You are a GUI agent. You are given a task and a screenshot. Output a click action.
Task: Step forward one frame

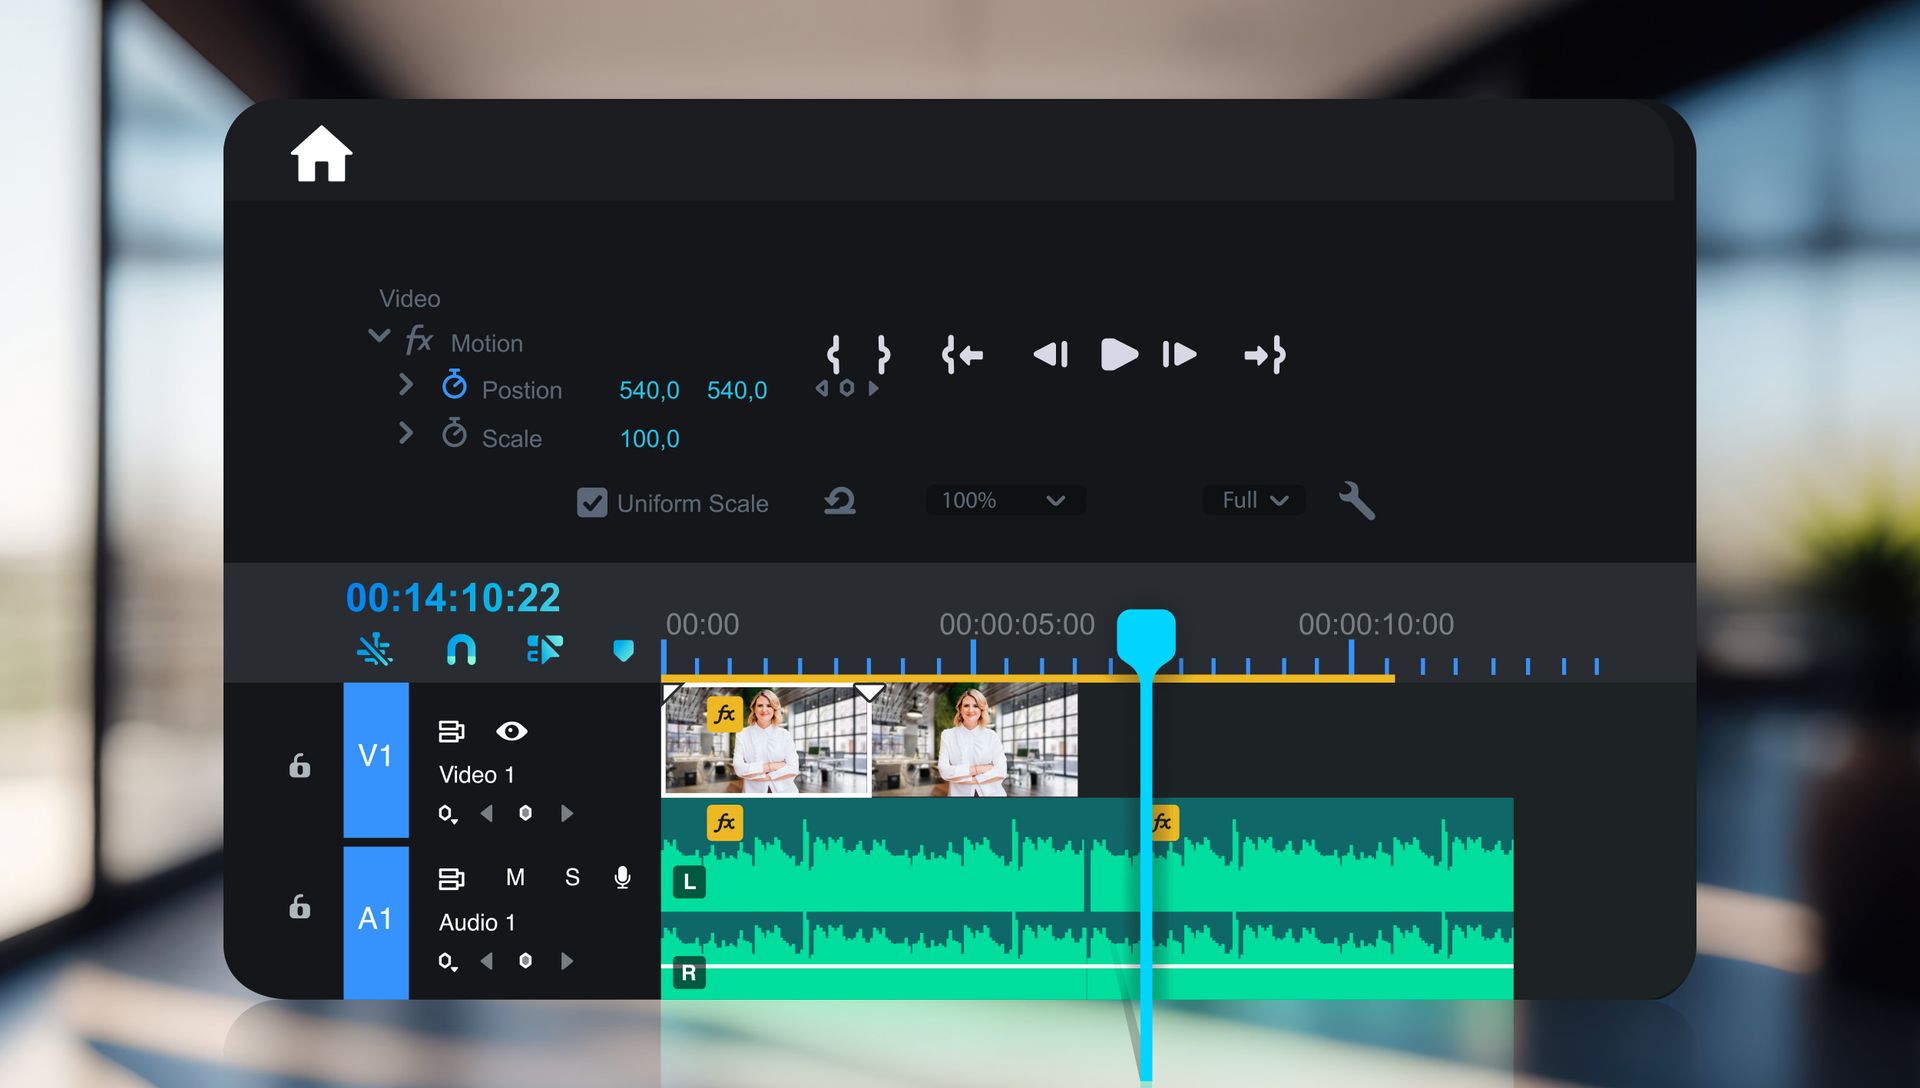[1180, 354]
